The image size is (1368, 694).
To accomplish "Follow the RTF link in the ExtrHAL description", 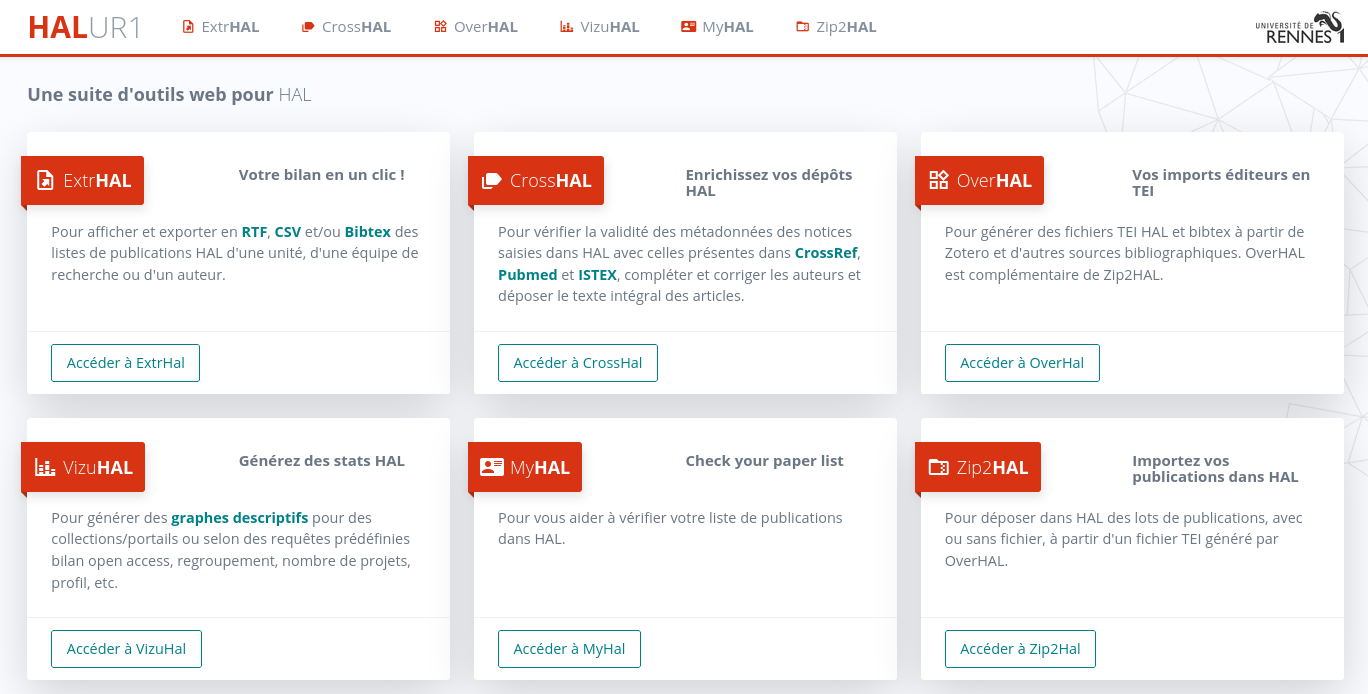I will coord(254,232).
